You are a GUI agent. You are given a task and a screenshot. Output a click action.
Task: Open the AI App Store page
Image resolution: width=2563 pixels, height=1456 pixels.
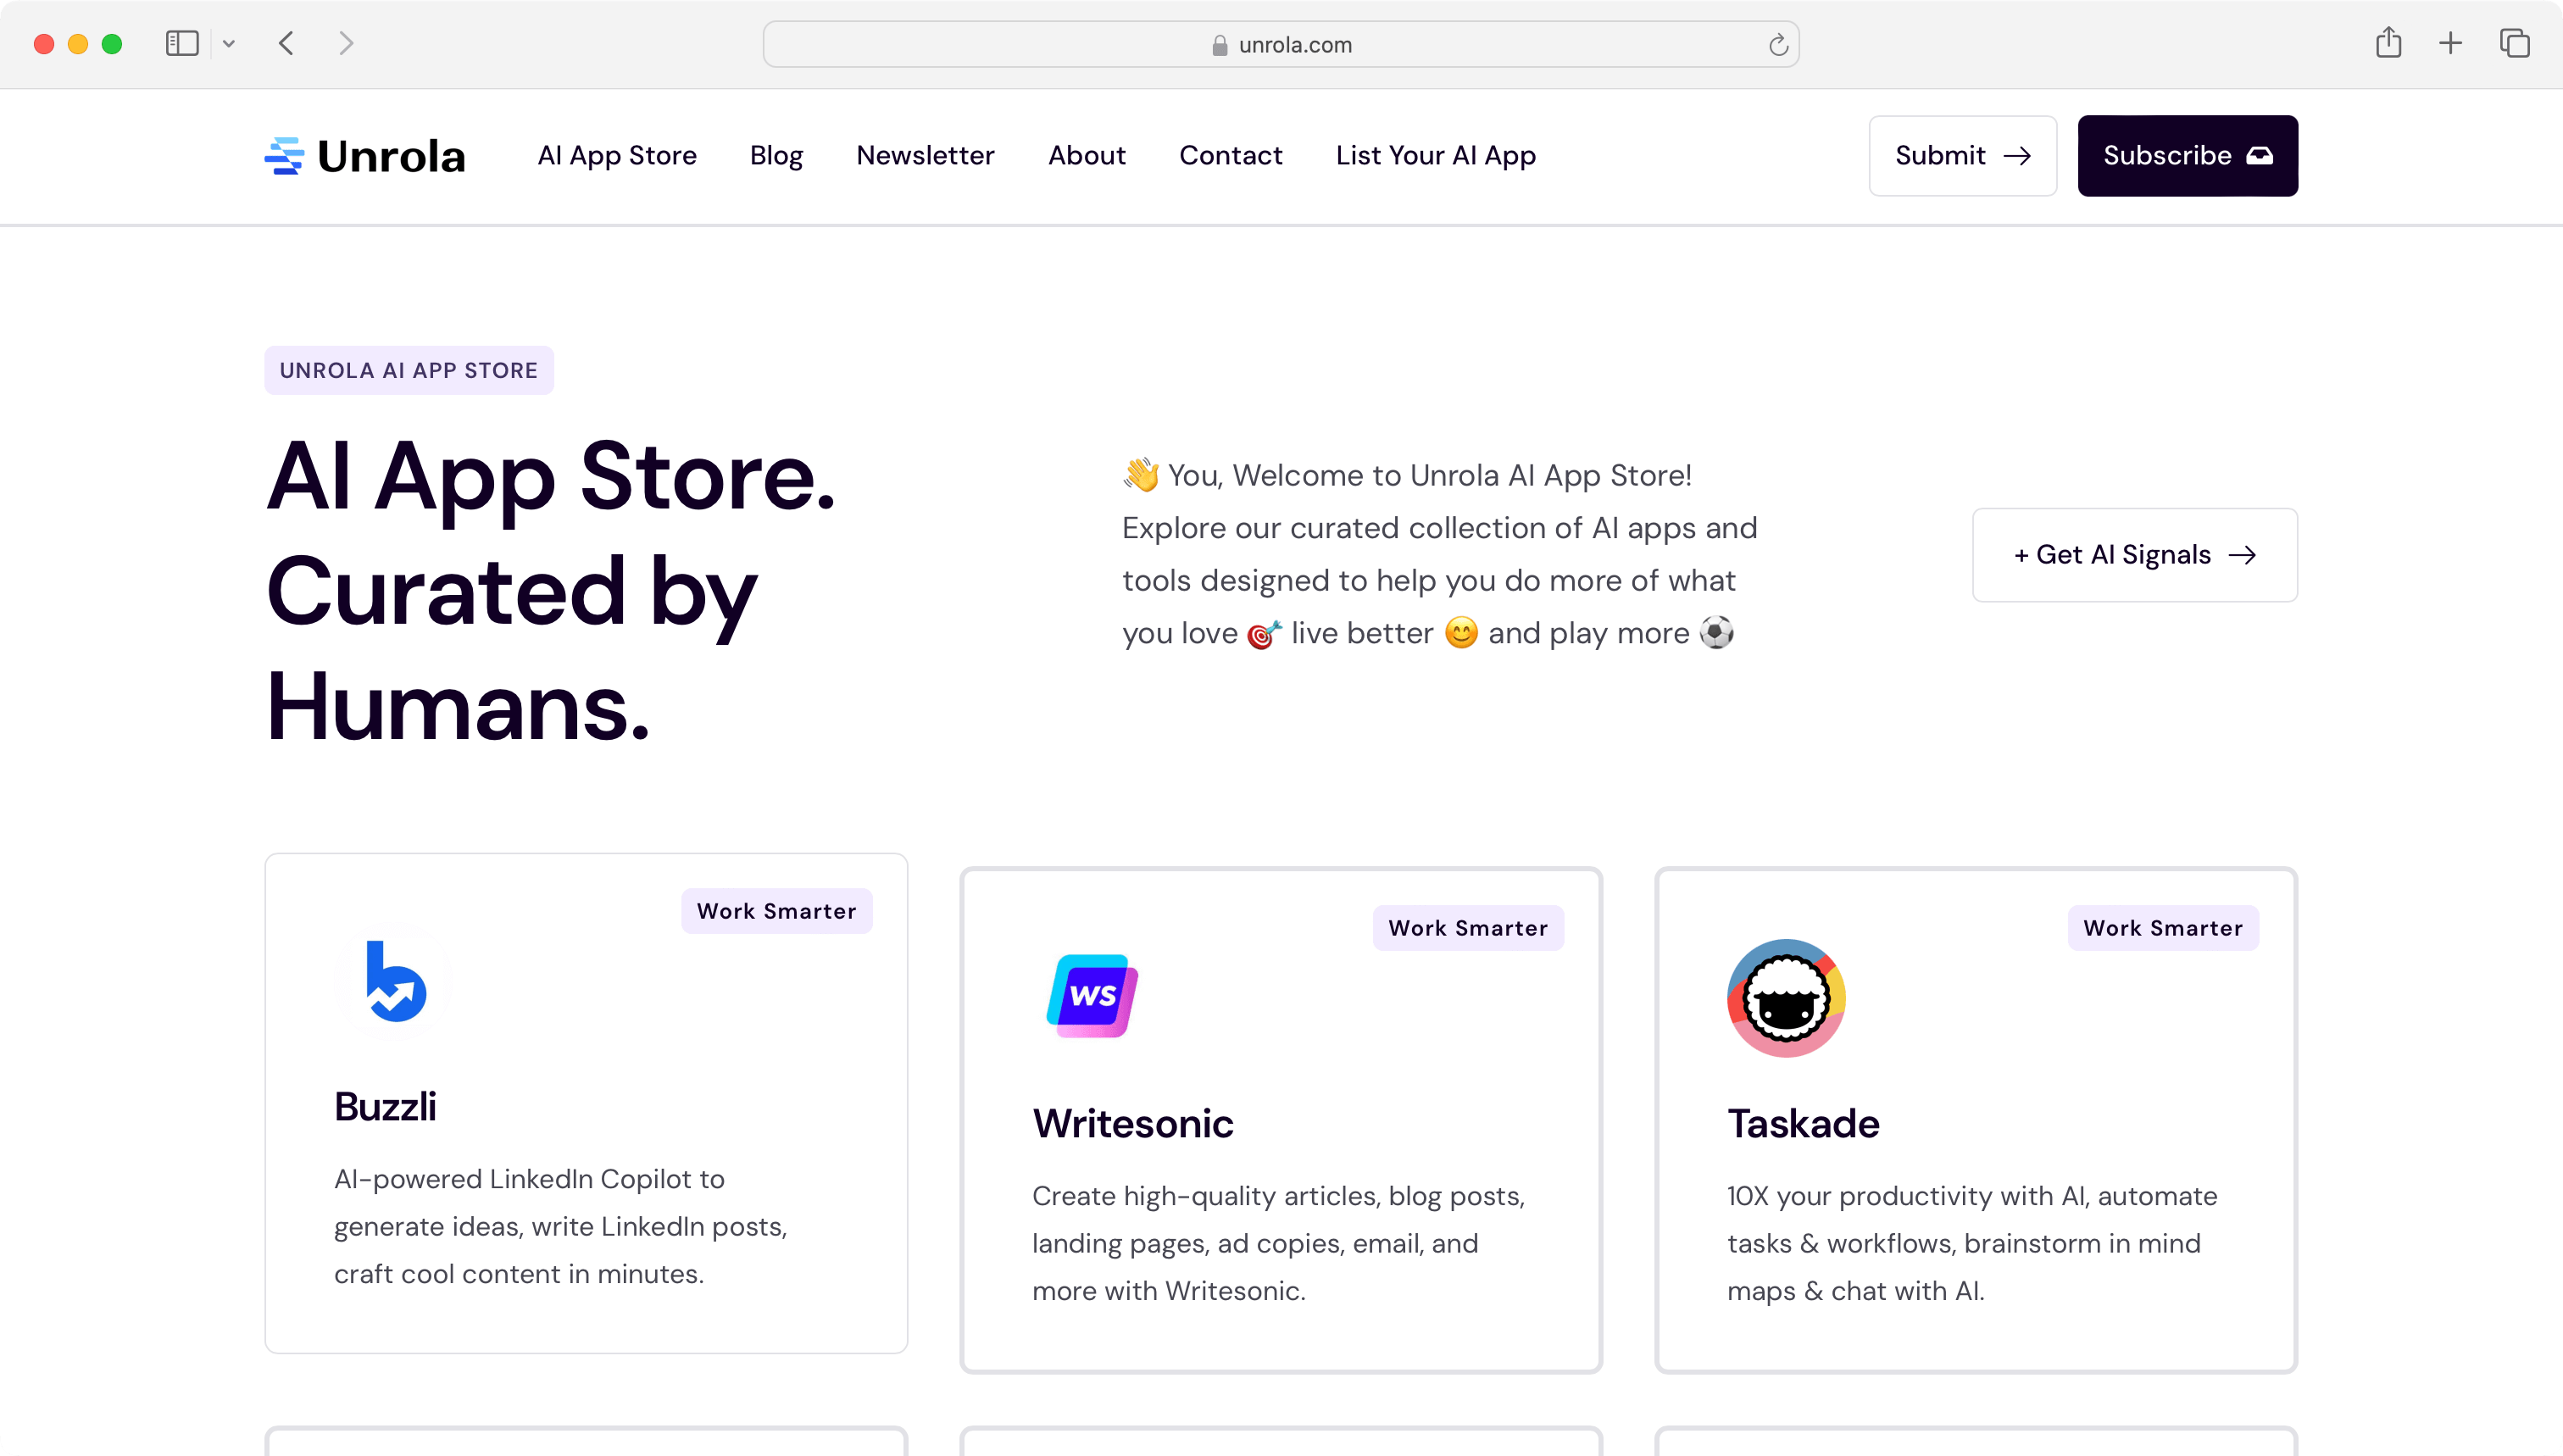pyautogui.click(x=616, y=155)
